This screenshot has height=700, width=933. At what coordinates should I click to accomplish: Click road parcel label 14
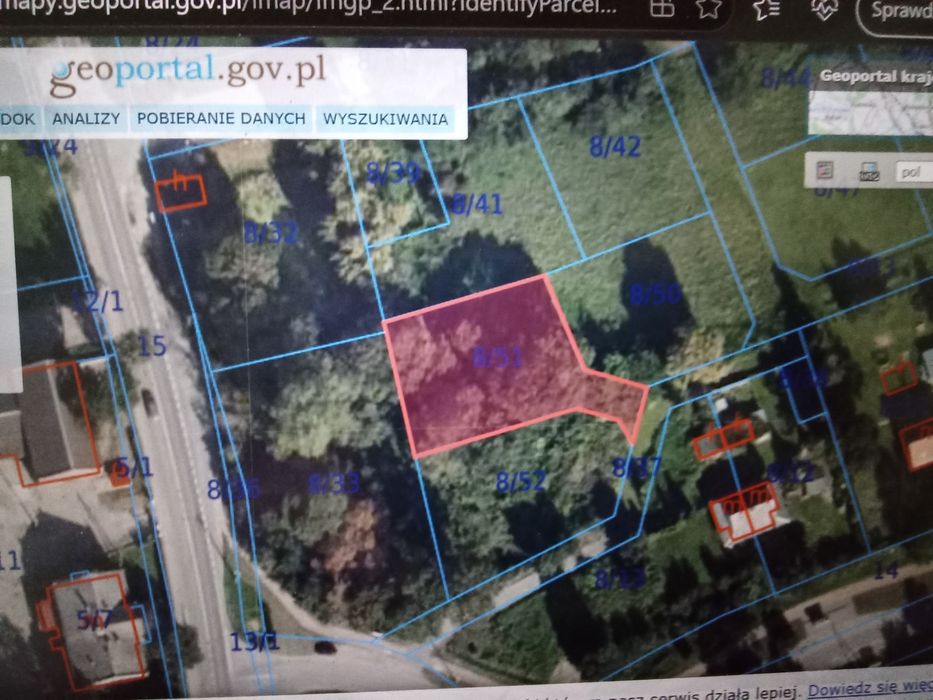(886, 571)
